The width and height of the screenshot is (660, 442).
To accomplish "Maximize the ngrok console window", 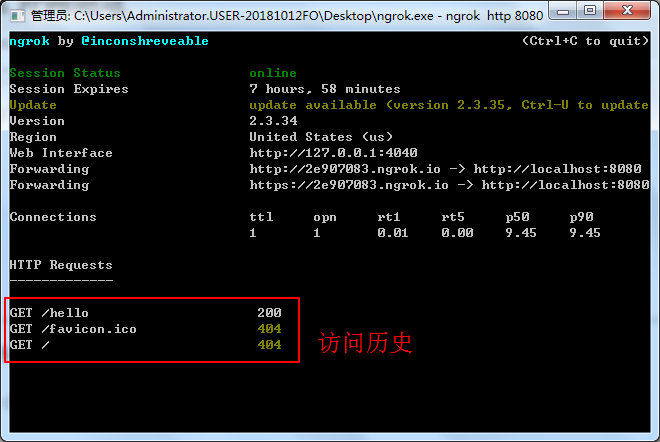I will click(x=590, y=11).
